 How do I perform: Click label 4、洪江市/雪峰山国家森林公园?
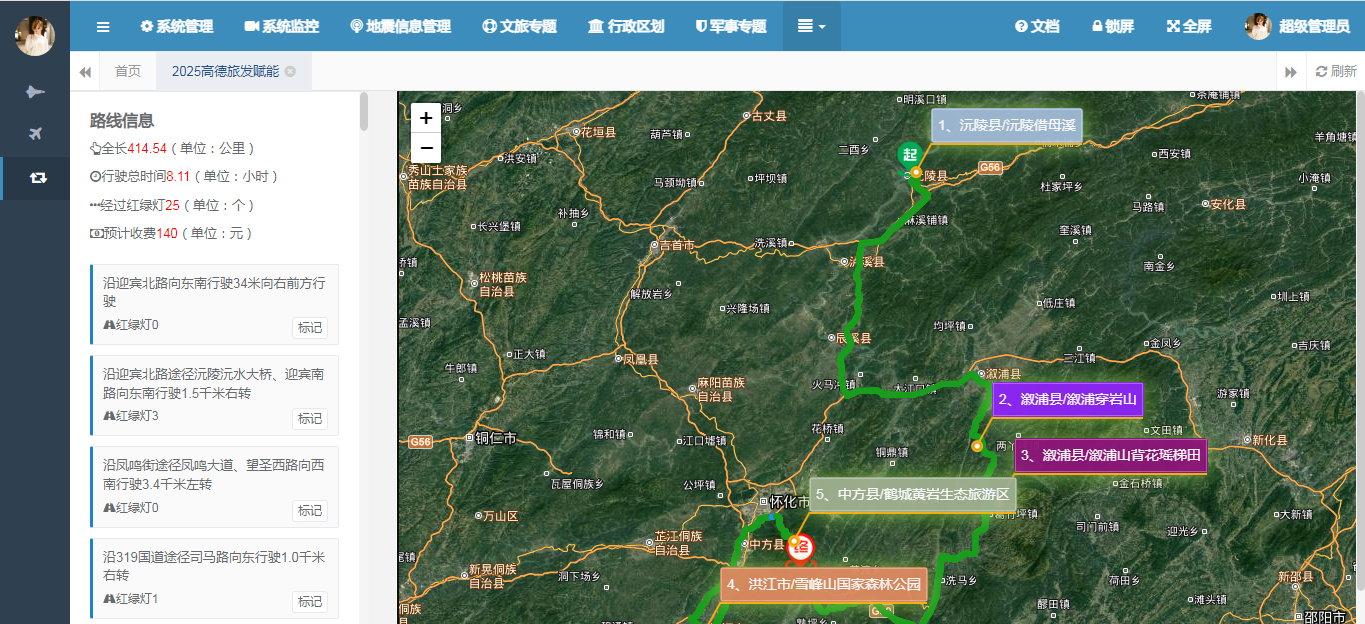point(824,584)
